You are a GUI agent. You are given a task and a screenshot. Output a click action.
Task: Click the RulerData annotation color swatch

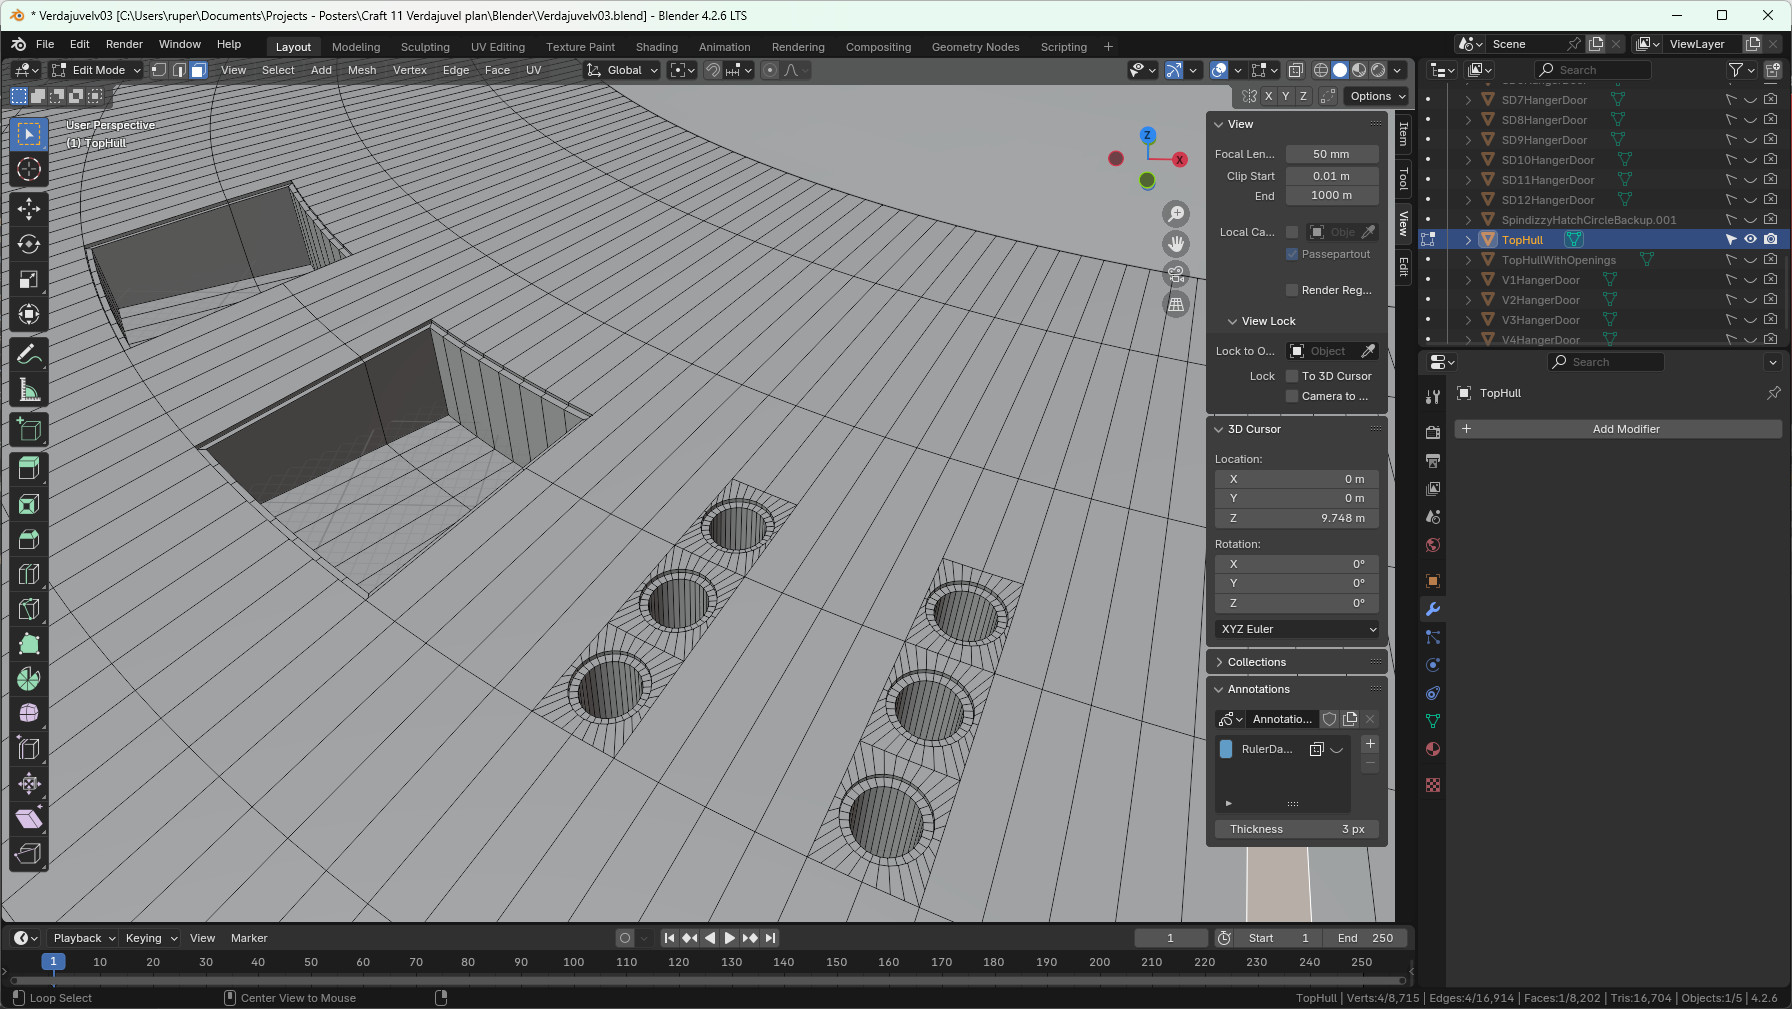(1226, 749)
